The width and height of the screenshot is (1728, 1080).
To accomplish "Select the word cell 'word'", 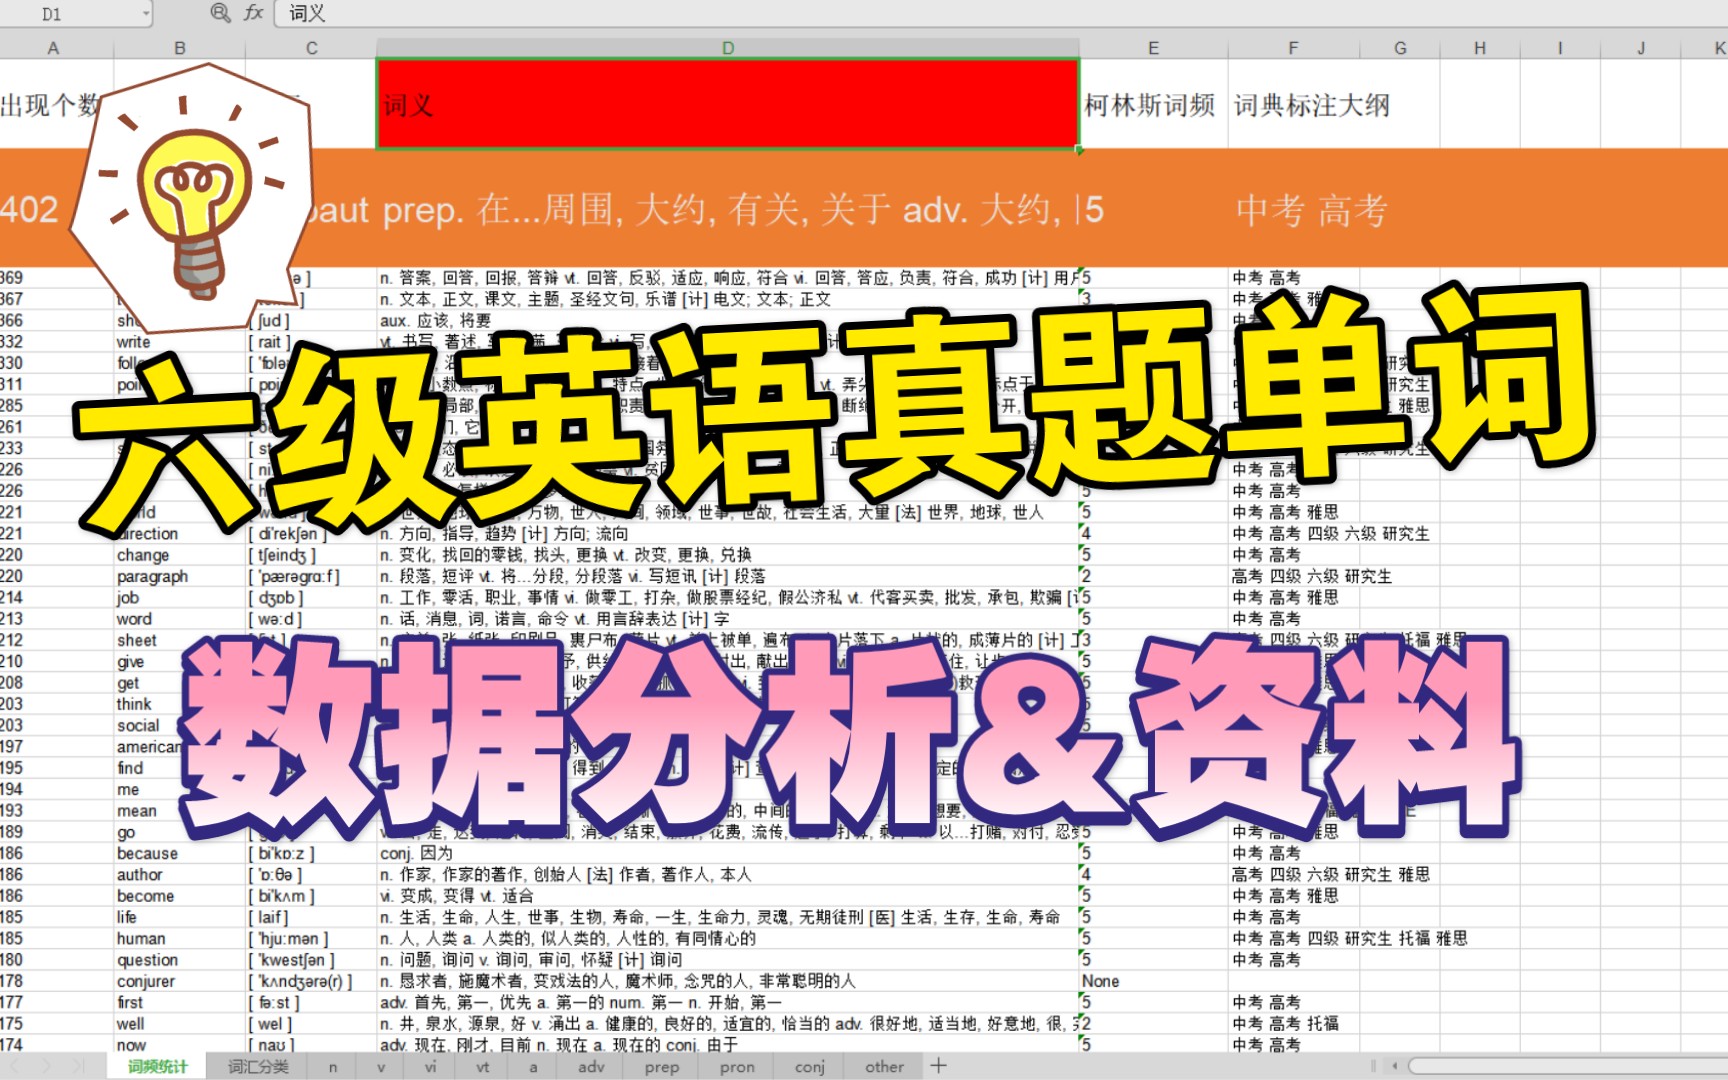I will [x=180, y=619].
